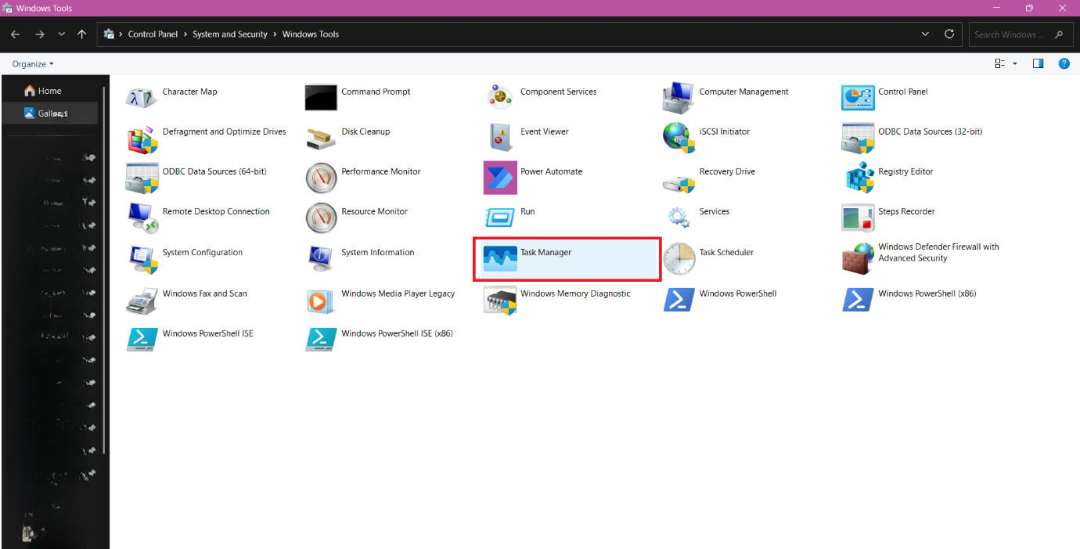Click the search magnifier icon
Image resolution: width=1080 pixels, height=549 pixels.
pyautogui.click(x=1059, y=34)
